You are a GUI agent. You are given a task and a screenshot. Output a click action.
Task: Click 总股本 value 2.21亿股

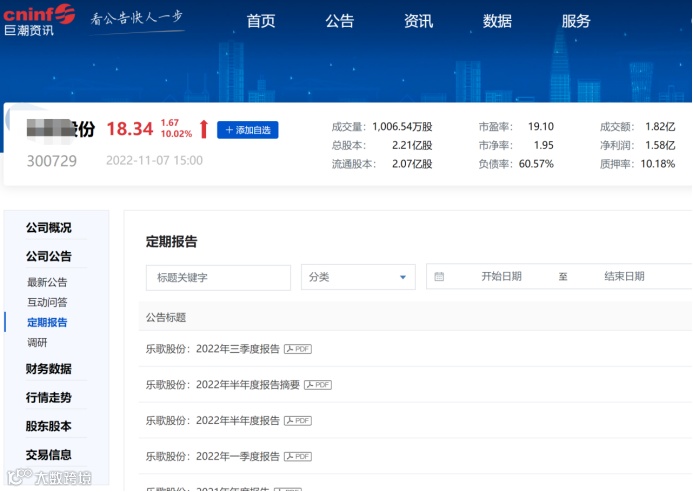412,145
